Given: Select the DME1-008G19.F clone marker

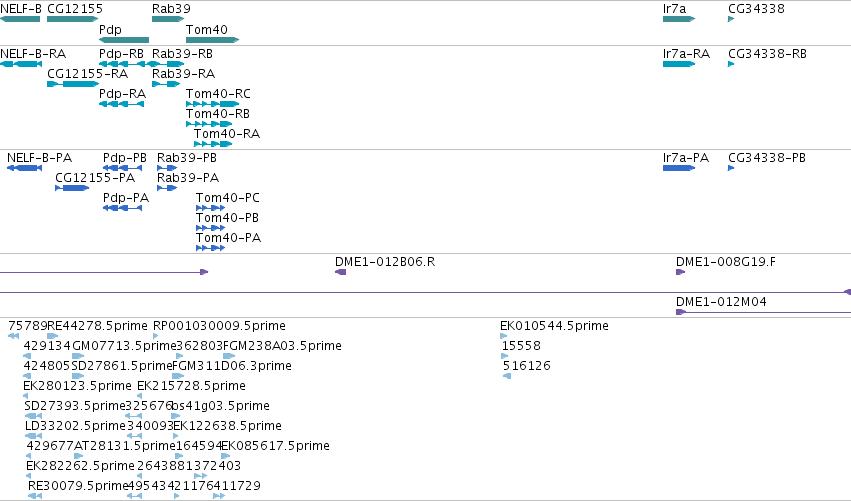Looking at the screenshot, I should pos(681,272).
